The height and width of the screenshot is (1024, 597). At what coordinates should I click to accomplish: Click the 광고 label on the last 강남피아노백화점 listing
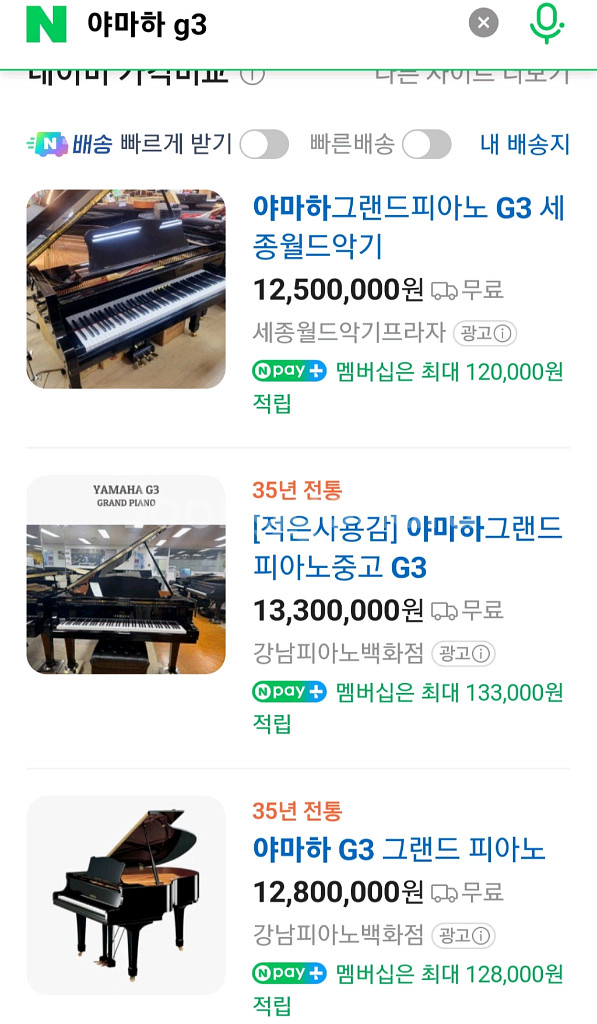462,934
